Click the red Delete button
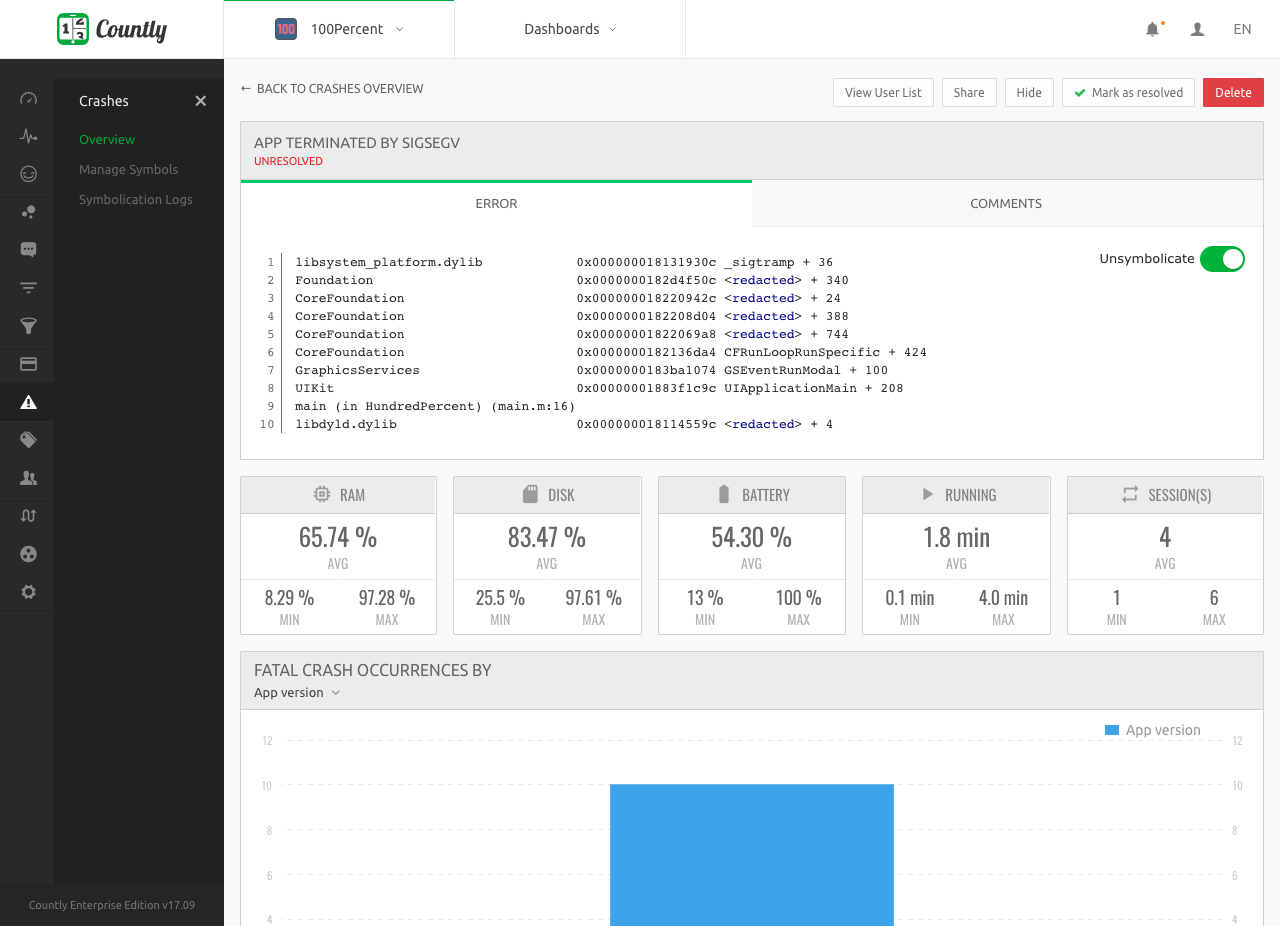The height and width of the screenshot is (926, 1280). [1233, 93]
